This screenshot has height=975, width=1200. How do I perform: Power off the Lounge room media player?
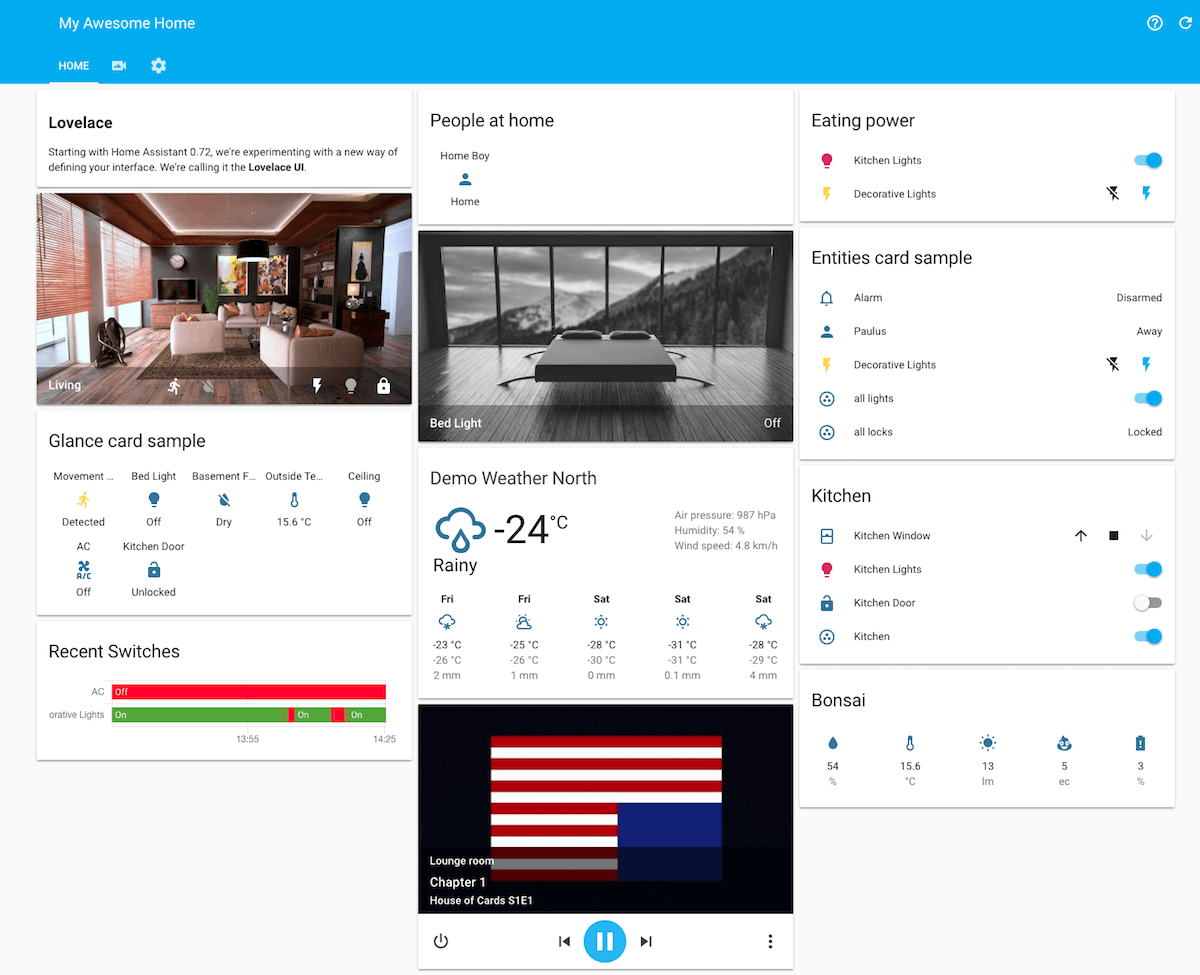441,941
